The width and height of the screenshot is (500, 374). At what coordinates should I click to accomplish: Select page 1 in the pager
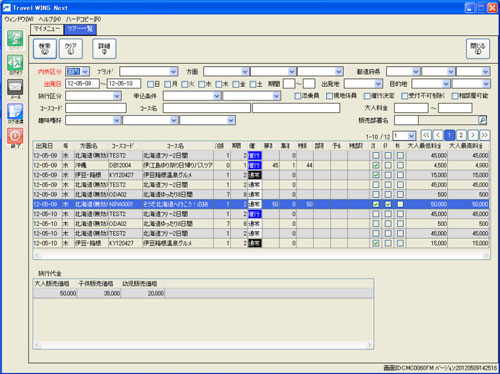(x=450, y=135)
